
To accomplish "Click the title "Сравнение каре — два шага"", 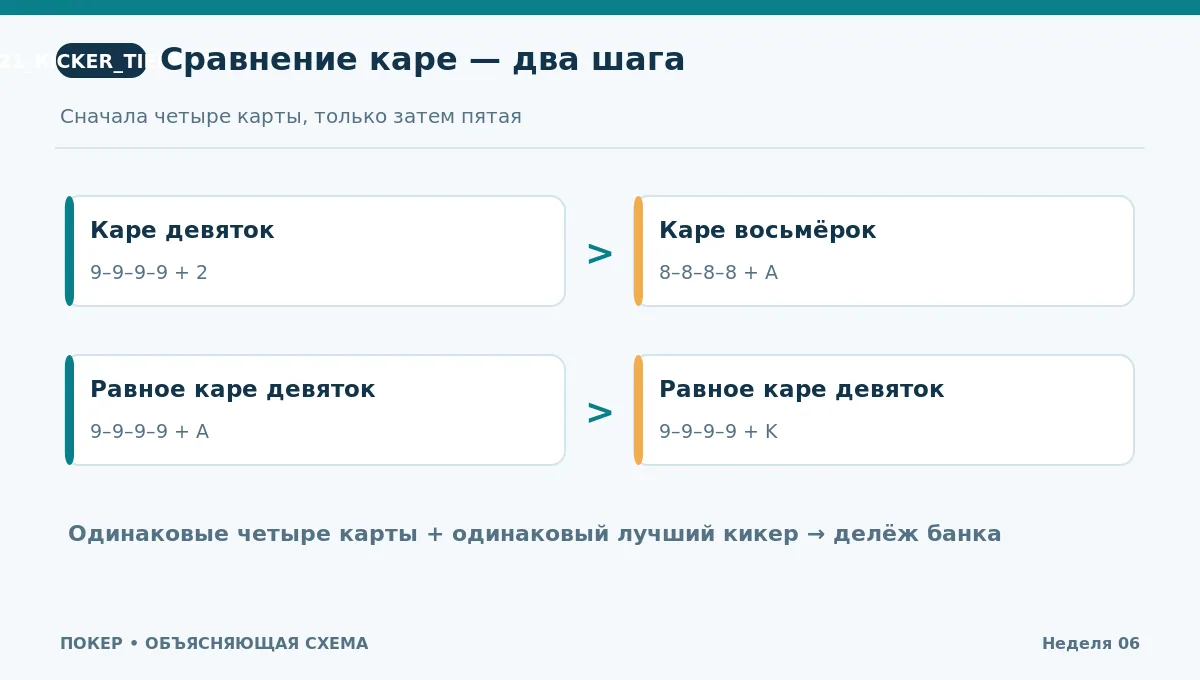I will coord(422,60).
